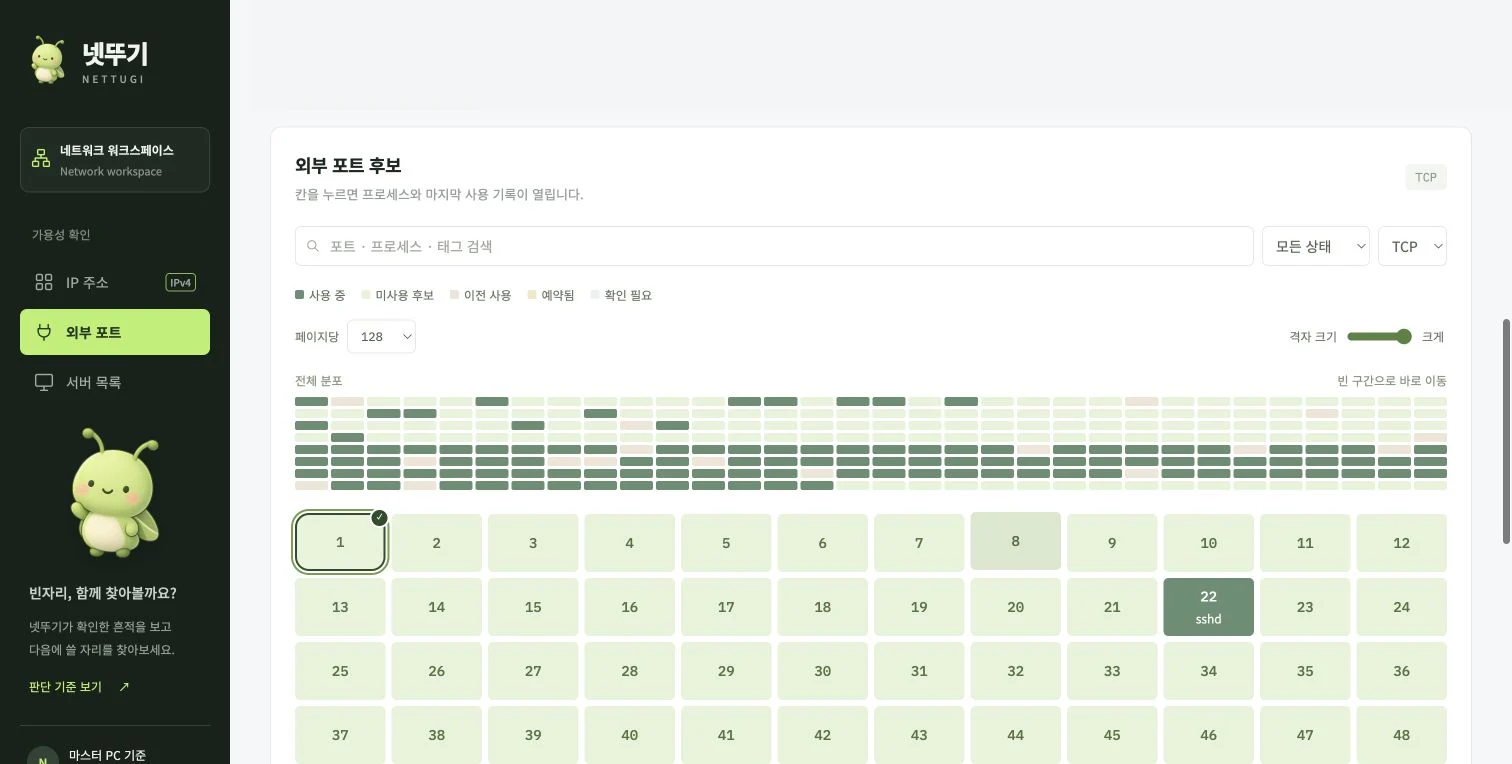Choose port cell 12
The image size is (1512, 764).
1401,543
